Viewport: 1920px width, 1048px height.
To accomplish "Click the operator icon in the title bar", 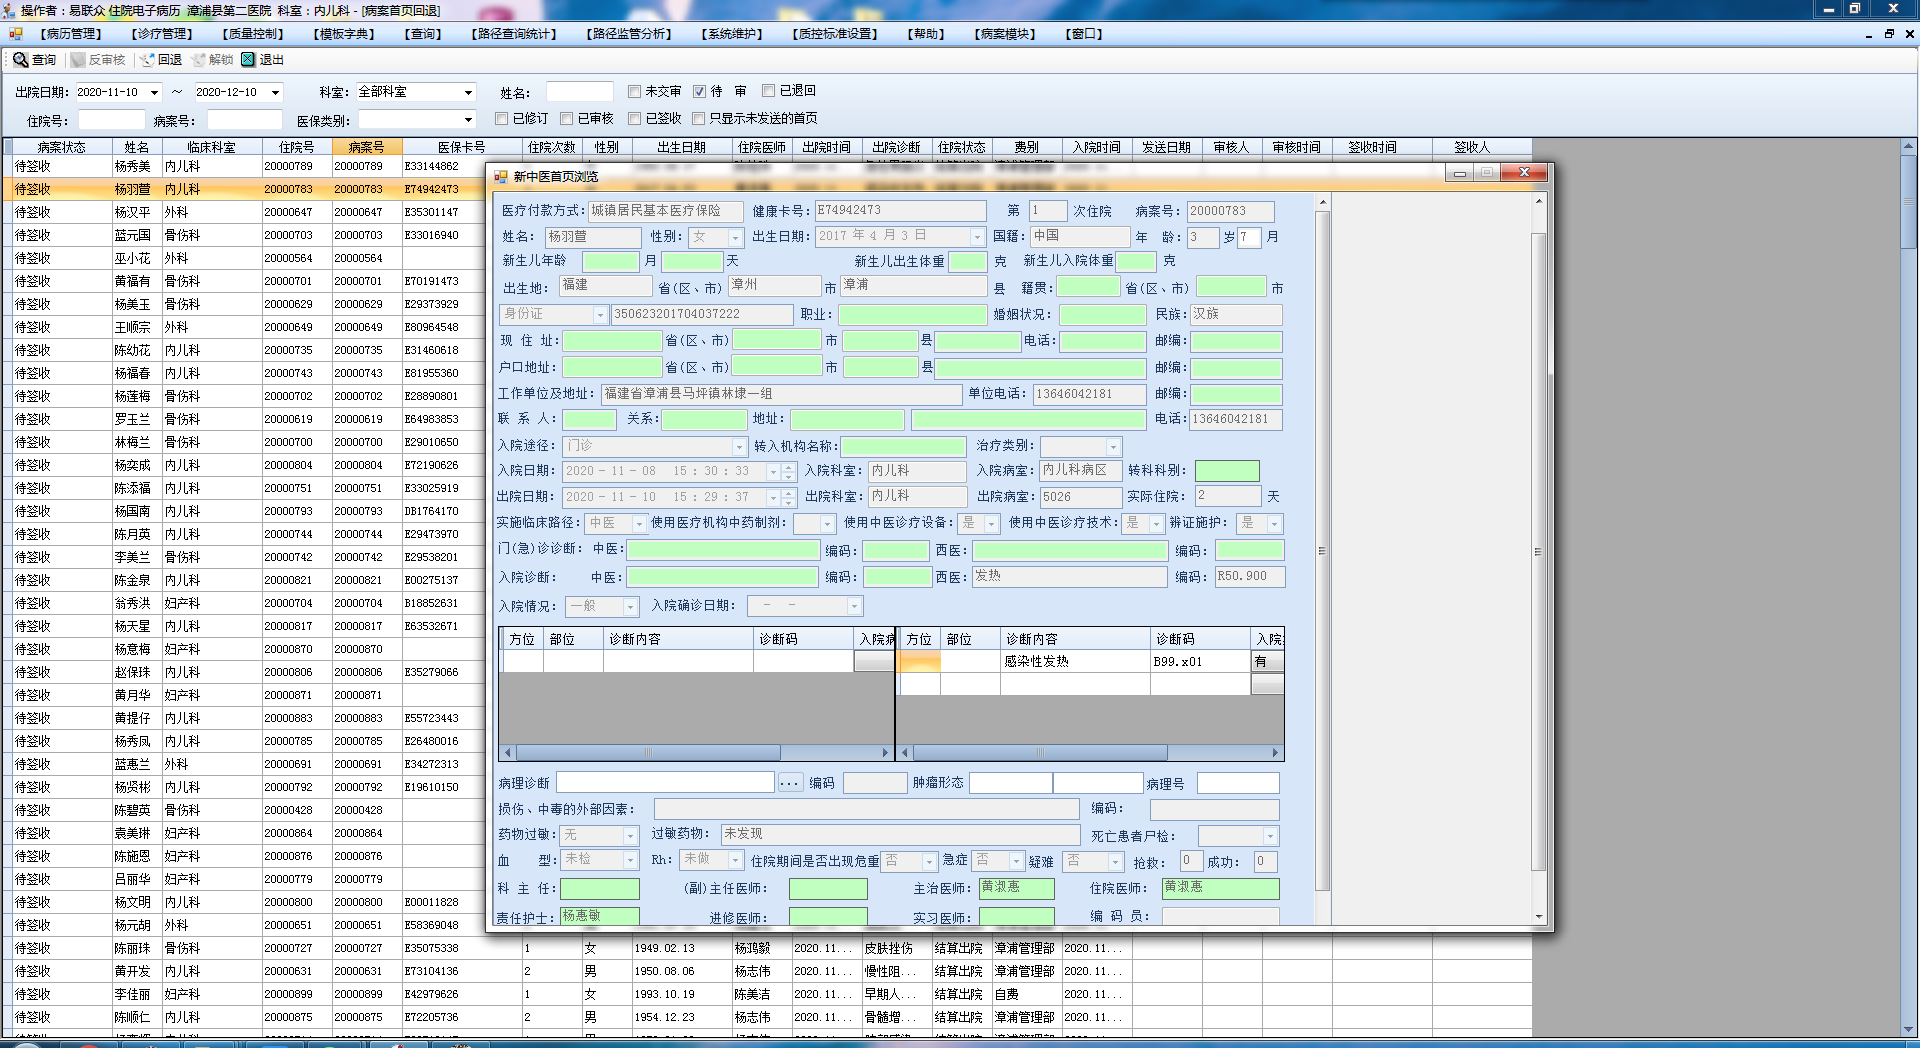I will pyautogui.click(x=9, y=10).
